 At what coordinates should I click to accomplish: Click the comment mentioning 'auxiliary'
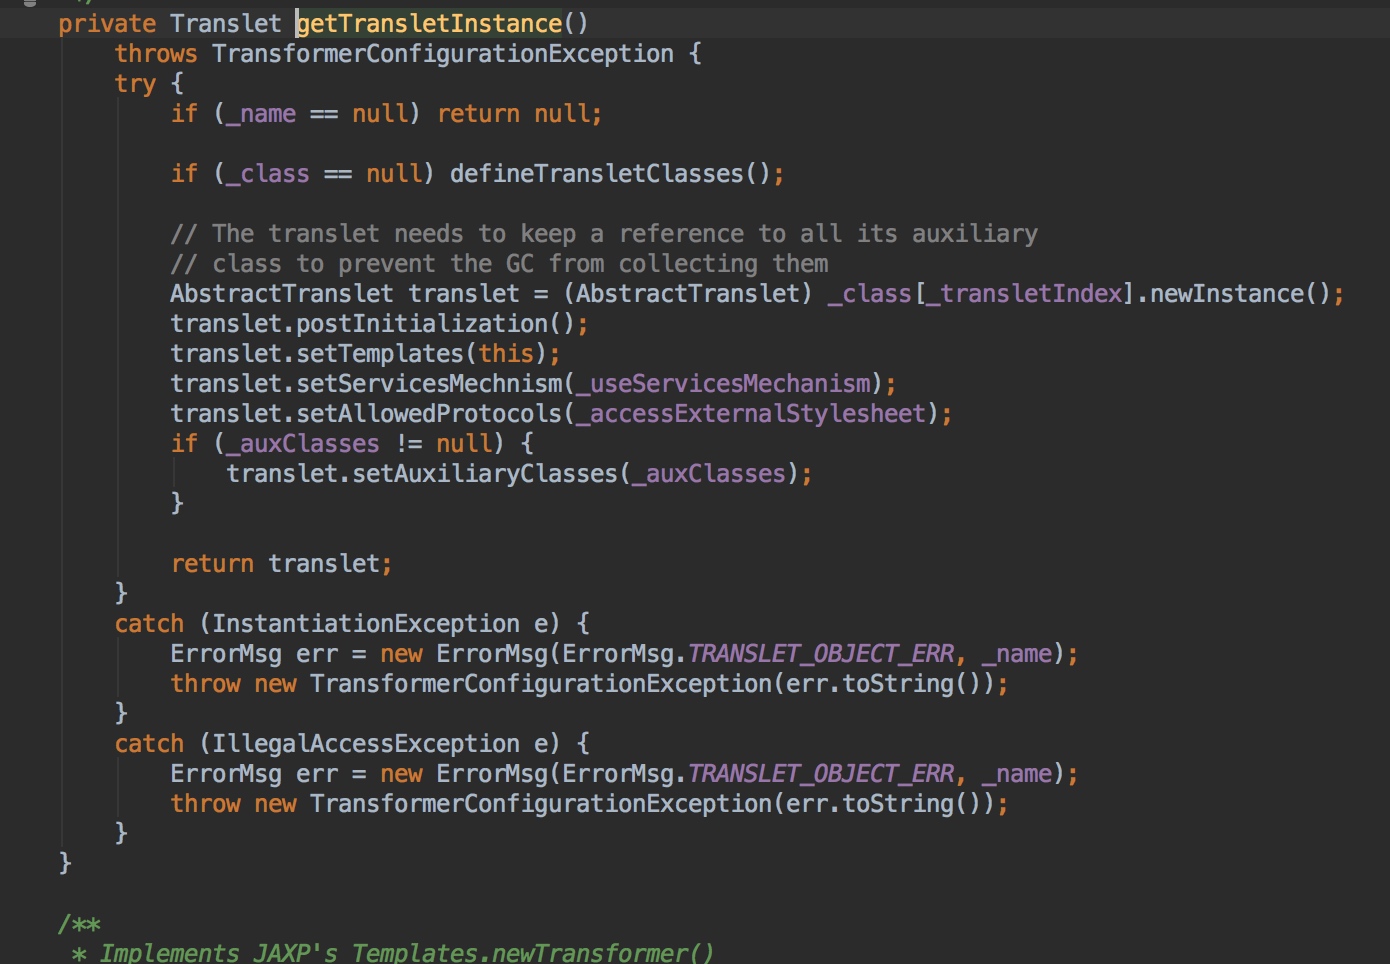click(x=604, y=233)
